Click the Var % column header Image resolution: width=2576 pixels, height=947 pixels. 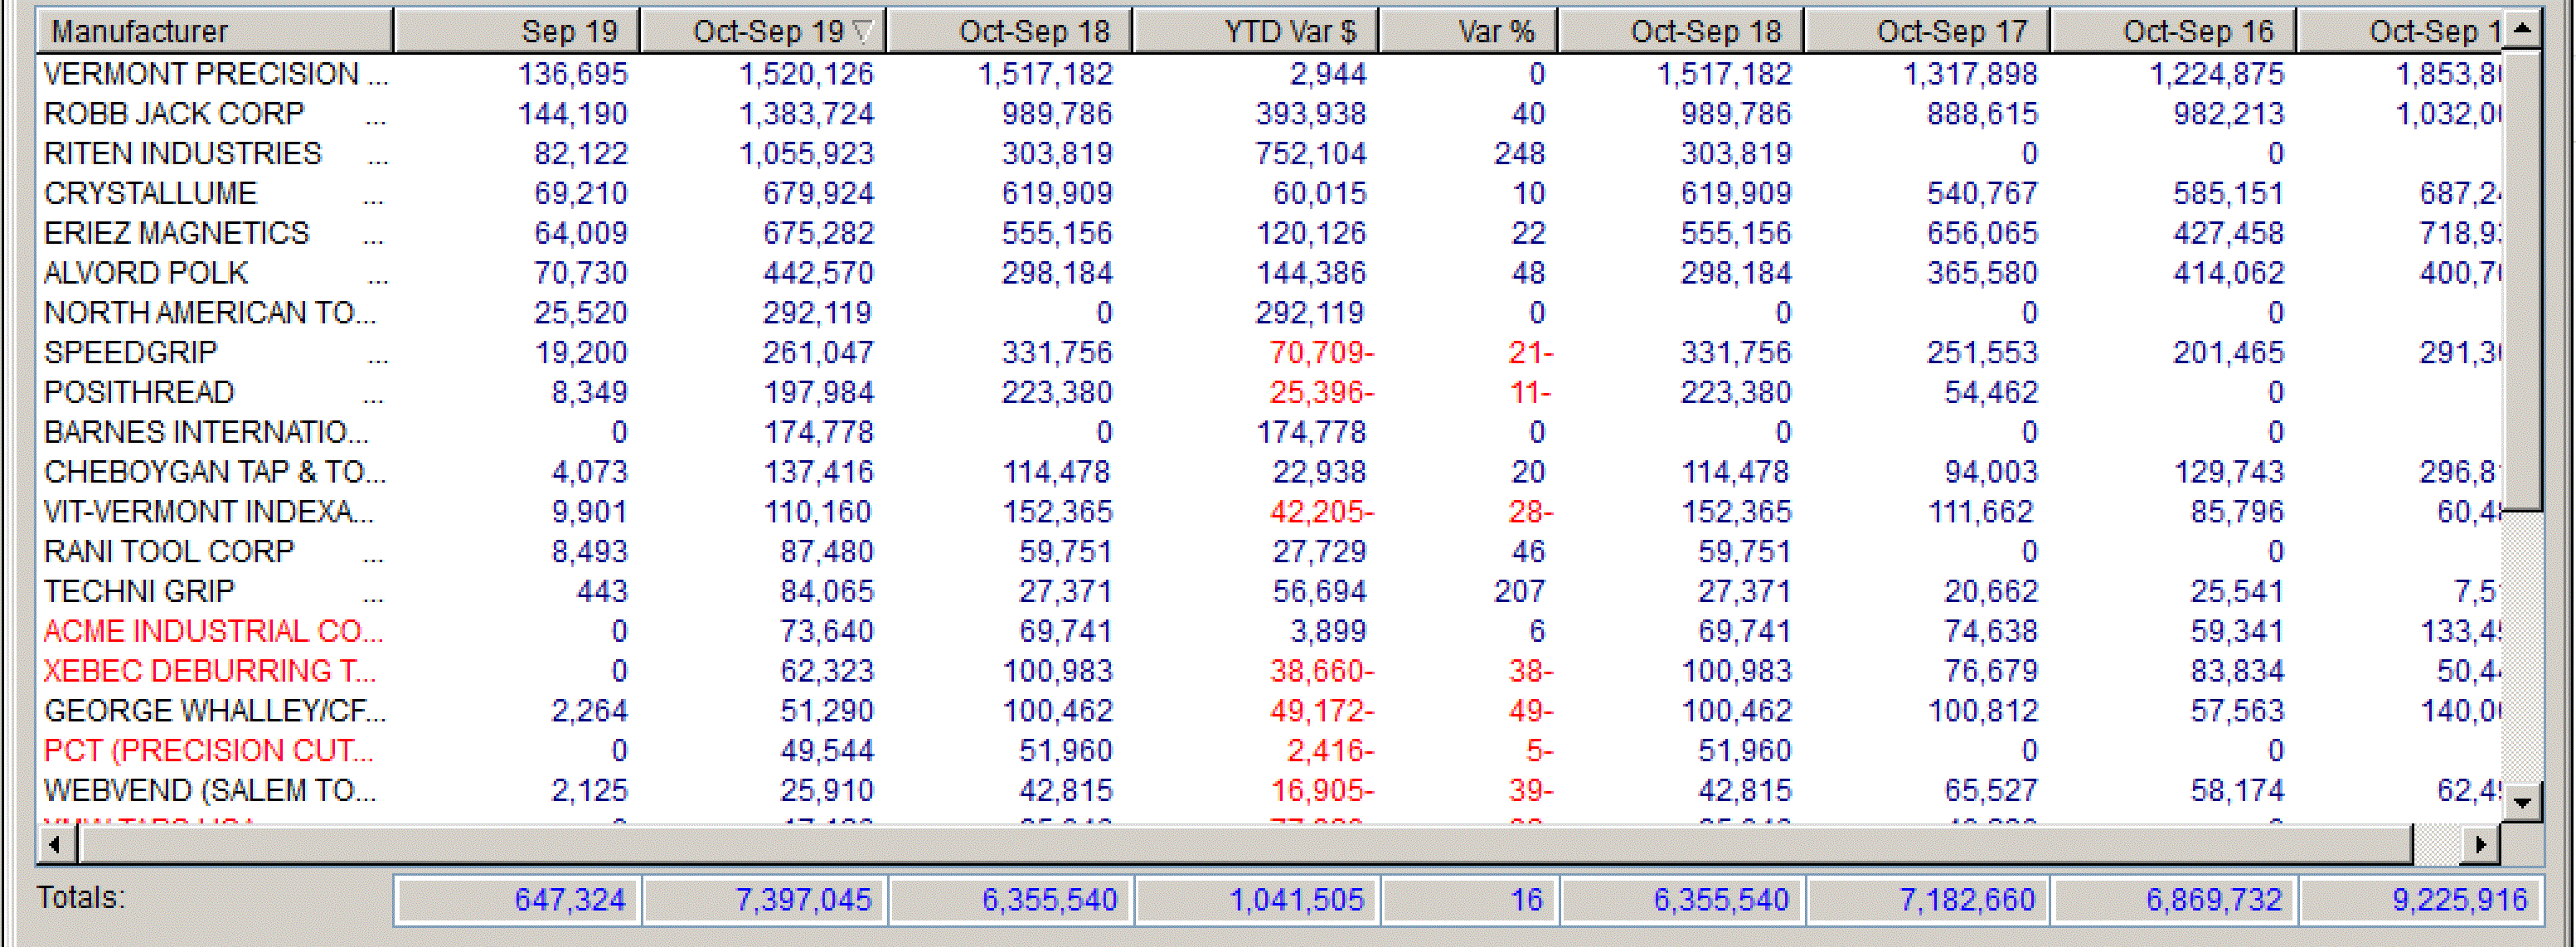coord(1467,31)
